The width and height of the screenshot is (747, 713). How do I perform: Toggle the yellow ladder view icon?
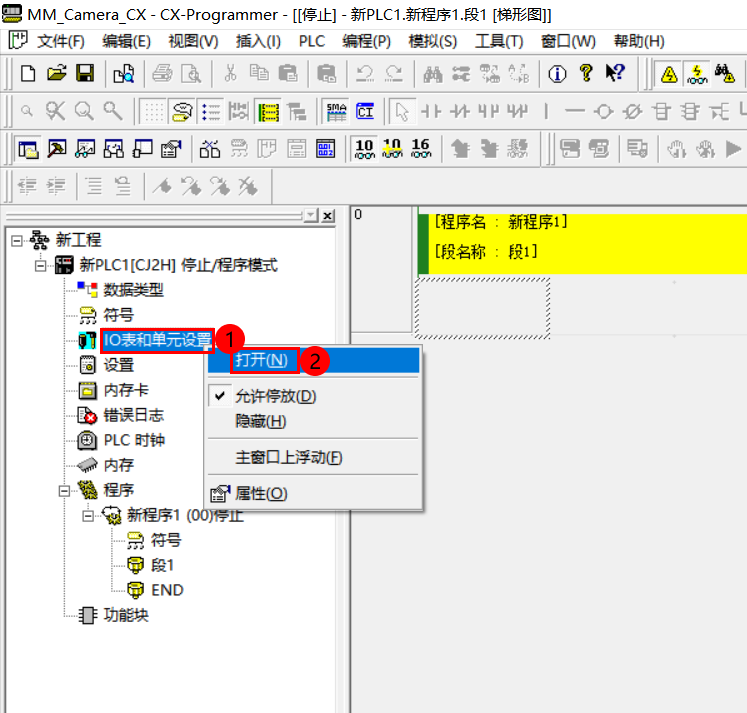point(268,112)
